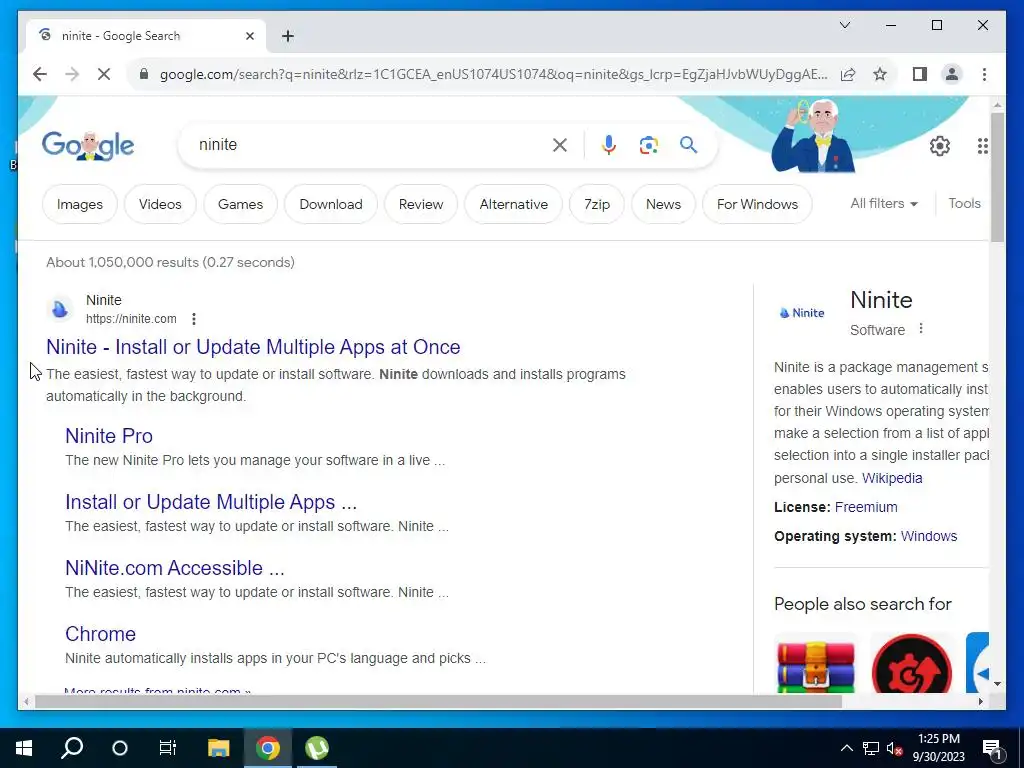Select the For Windows filter chip
This screenshot has height=768, width=1024.
757,204
